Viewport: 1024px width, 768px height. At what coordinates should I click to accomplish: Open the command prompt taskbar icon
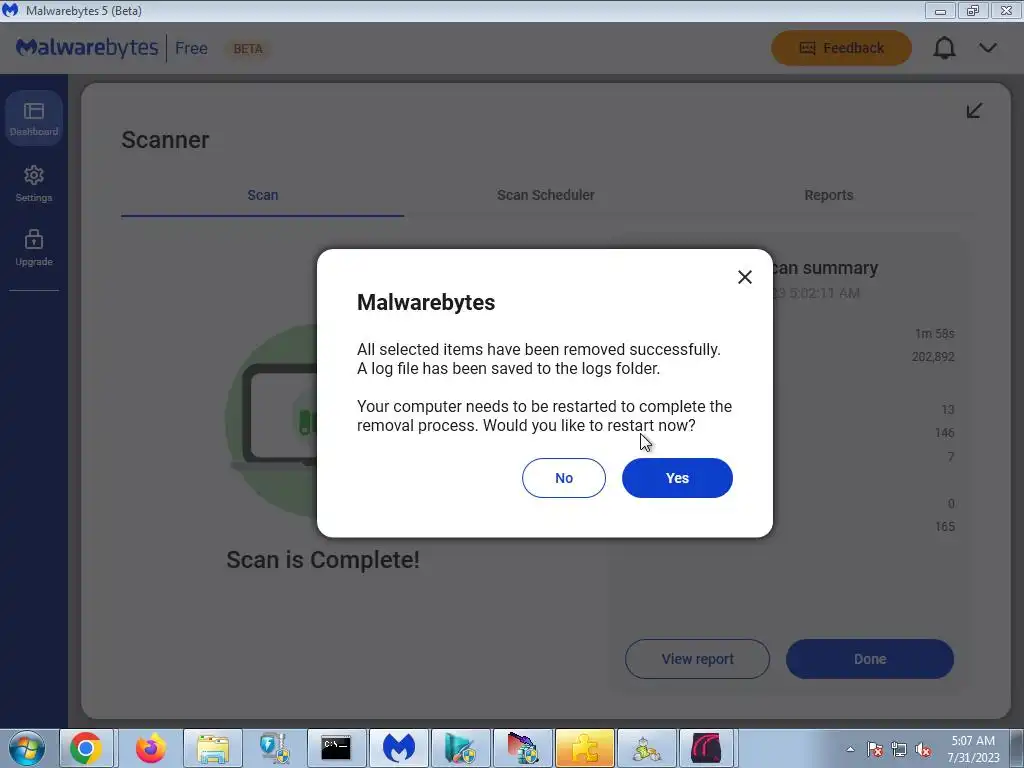click(336, 748)
